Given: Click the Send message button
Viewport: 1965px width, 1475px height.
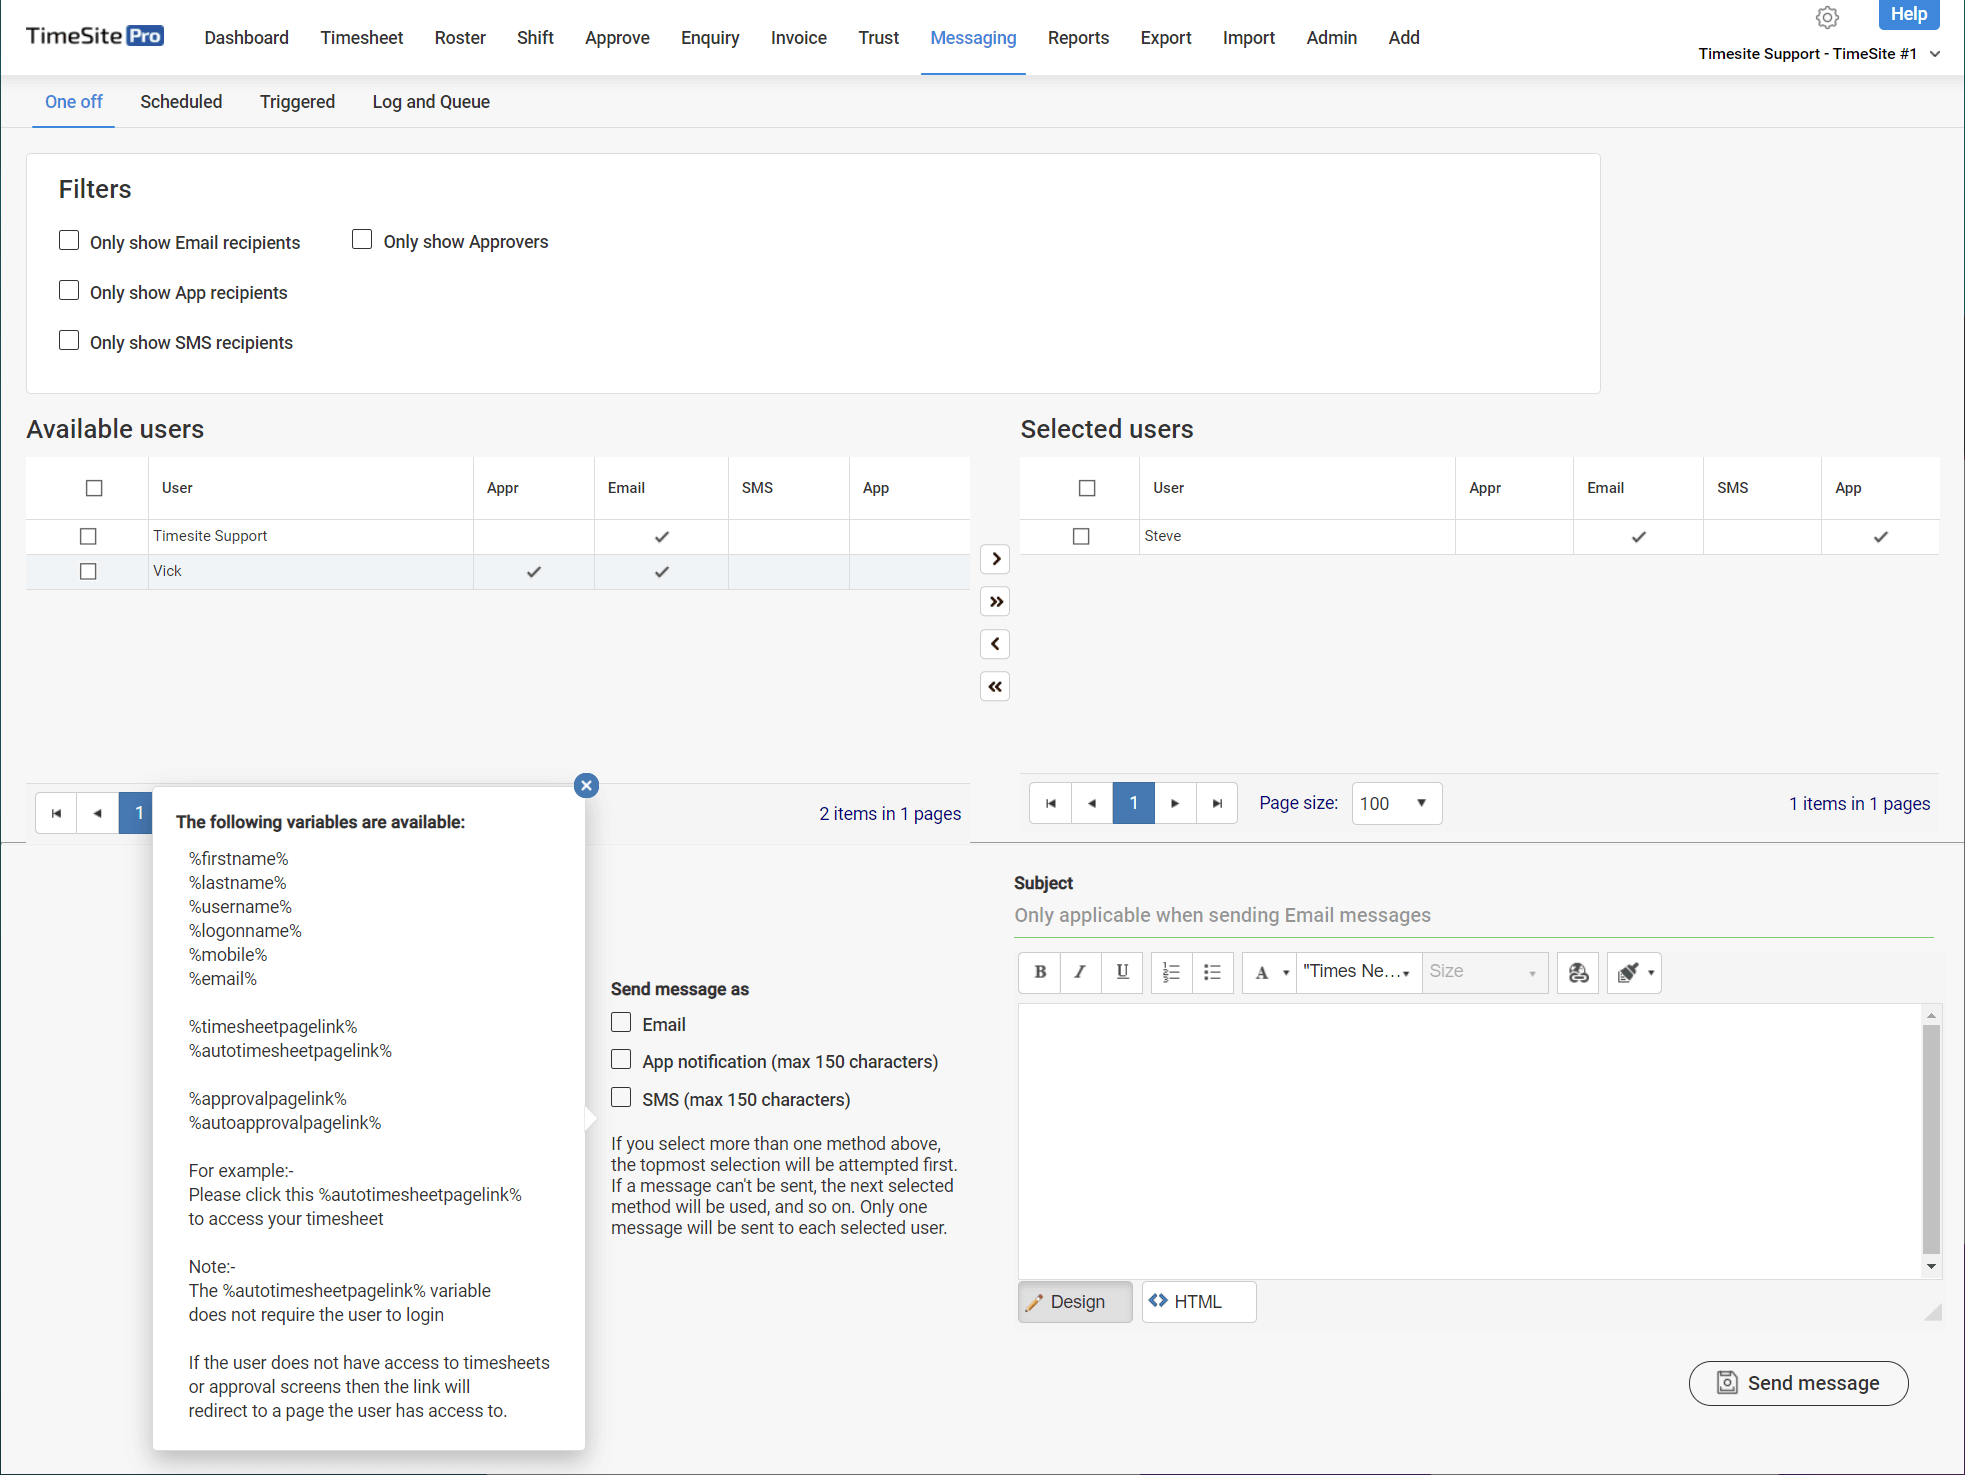Looking at the screenshot, I should 1798,1383.
